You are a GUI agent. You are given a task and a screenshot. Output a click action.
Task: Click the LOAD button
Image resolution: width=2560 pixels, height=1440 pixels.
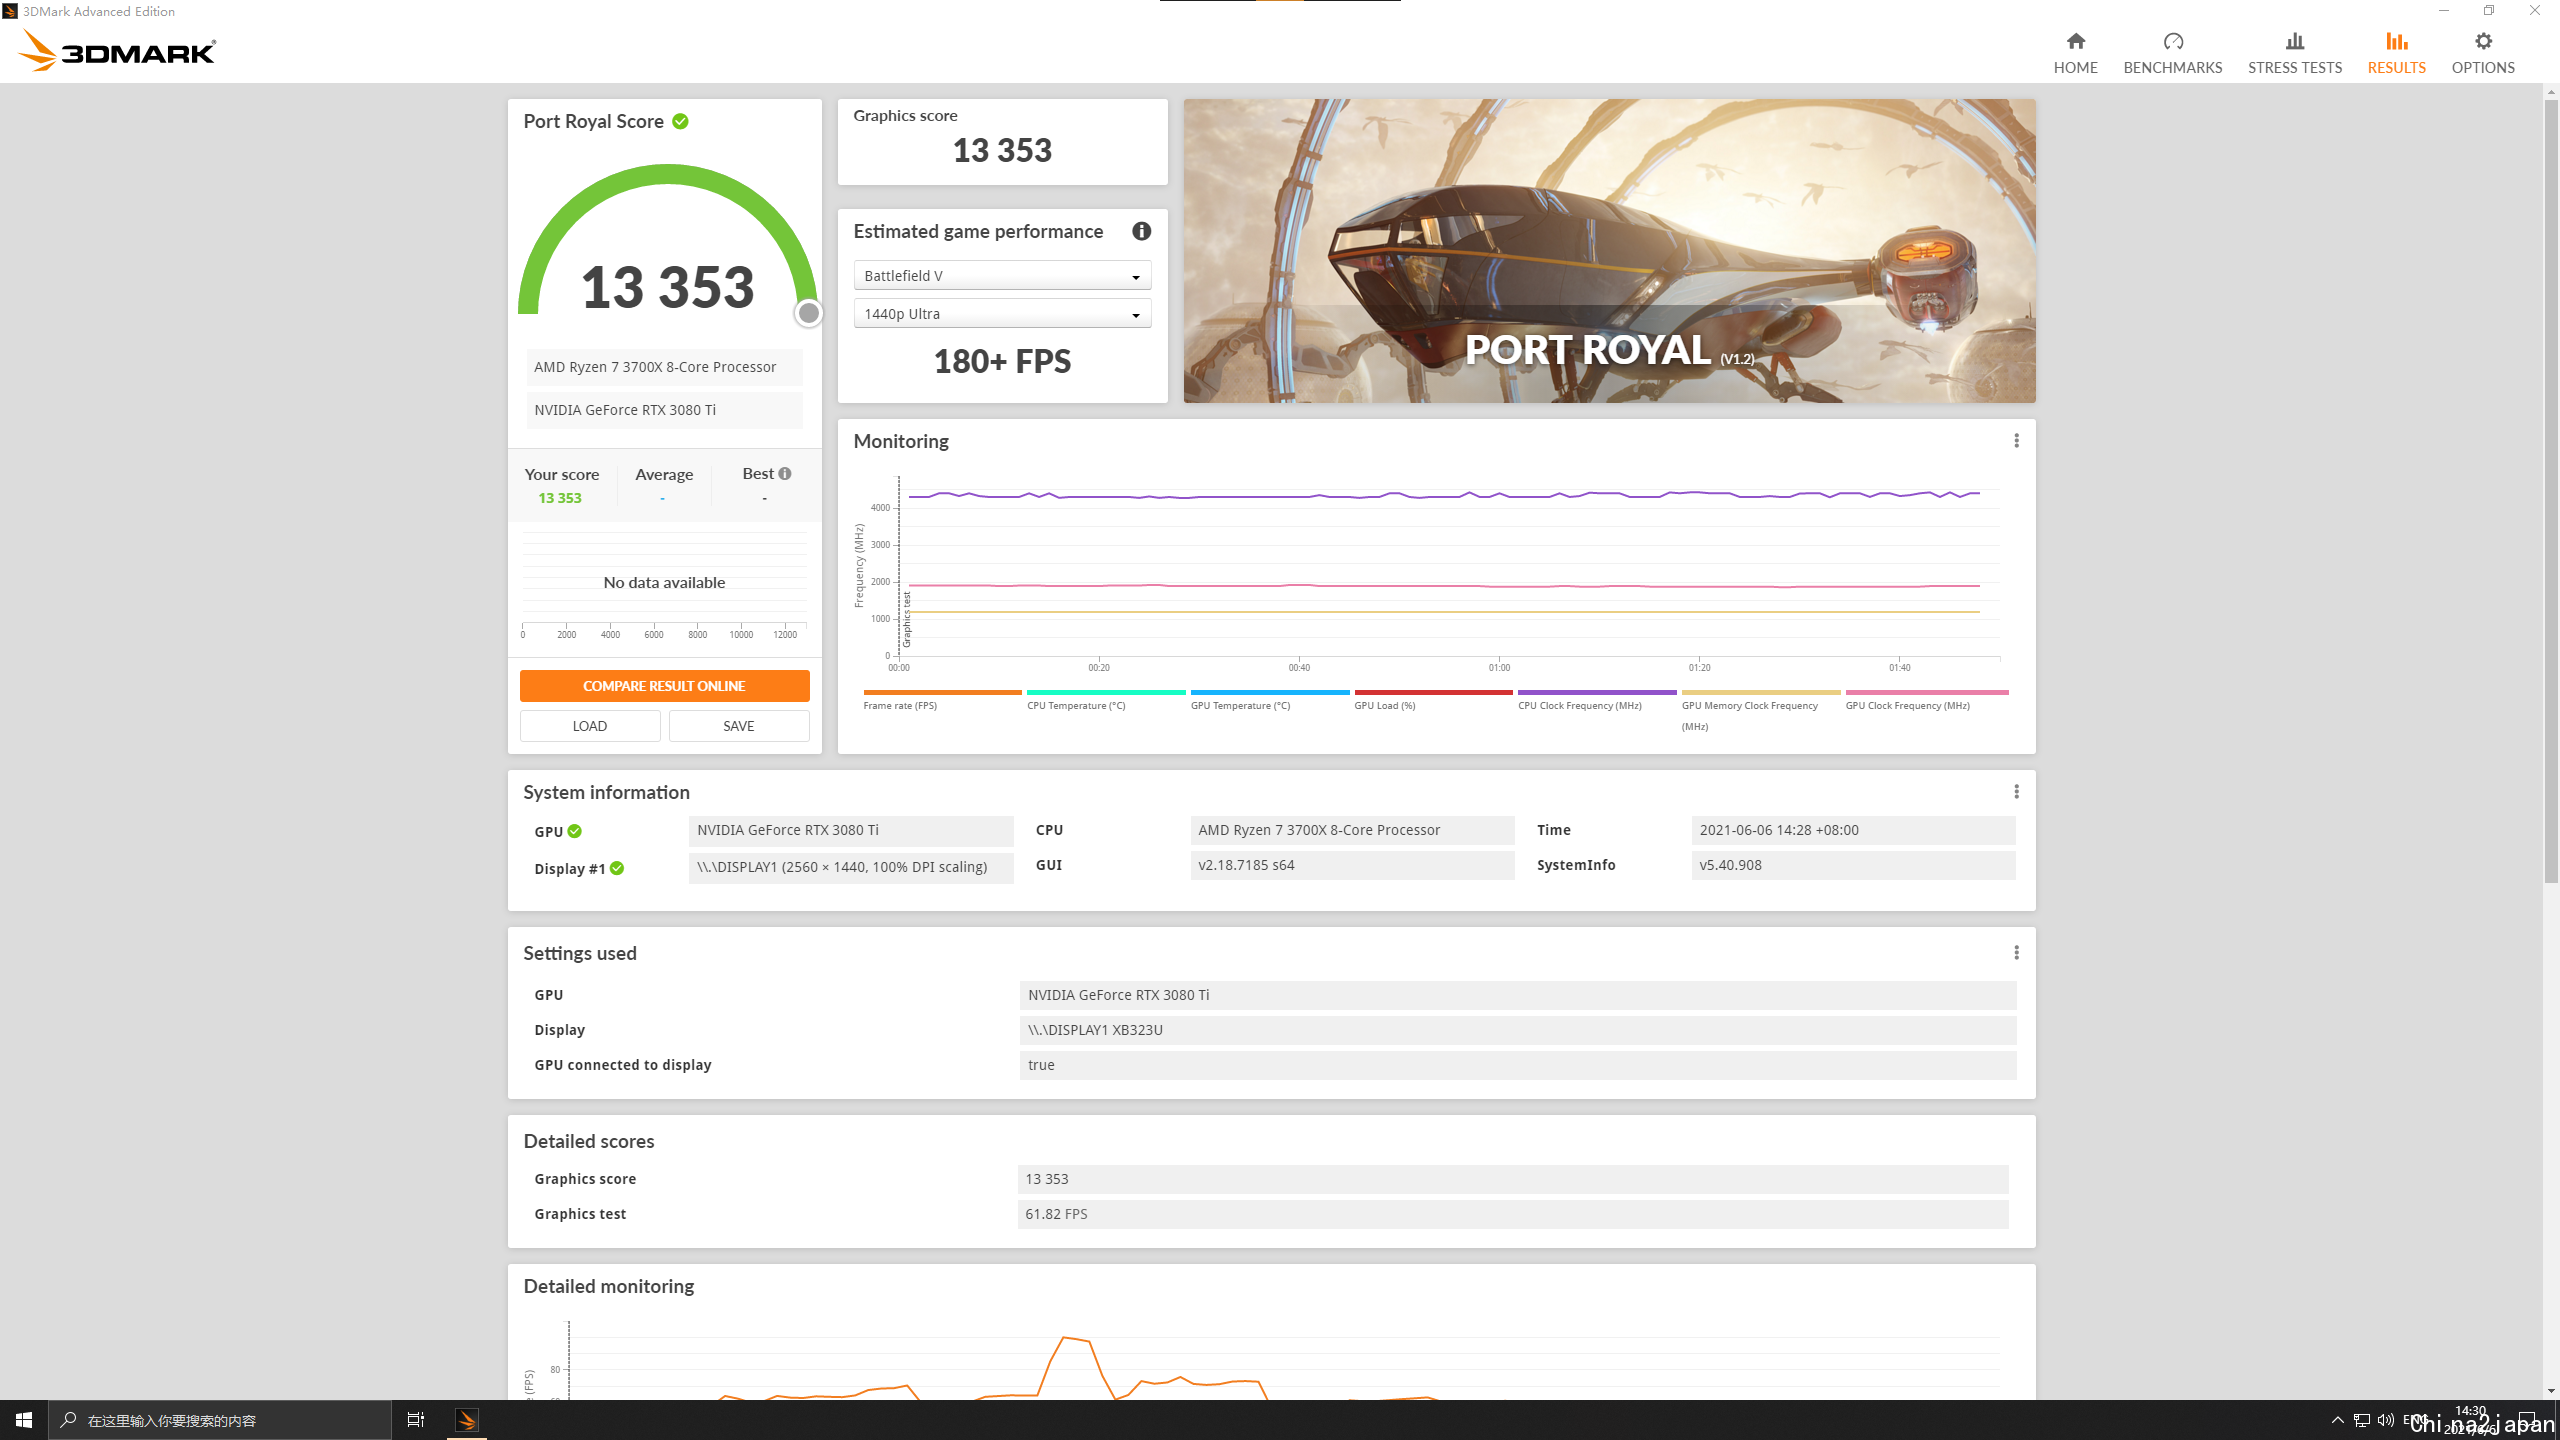[x=590, y=726]
